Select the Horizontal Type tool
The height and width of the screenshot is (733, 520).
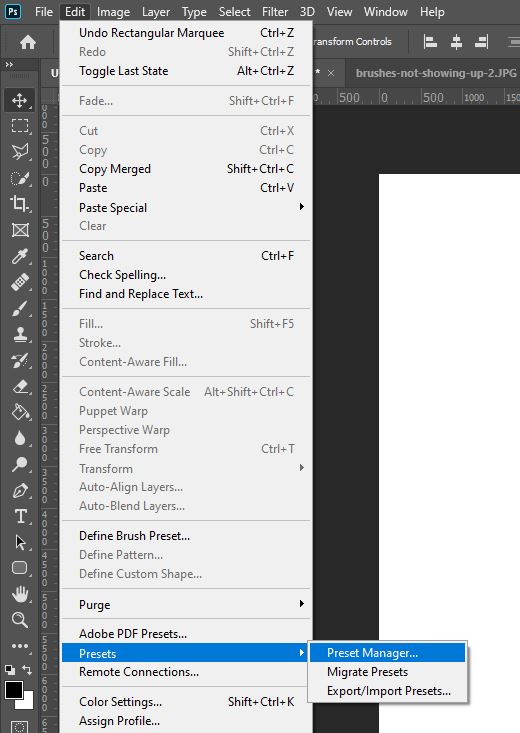pyautogui.click(x=20, y=516)
